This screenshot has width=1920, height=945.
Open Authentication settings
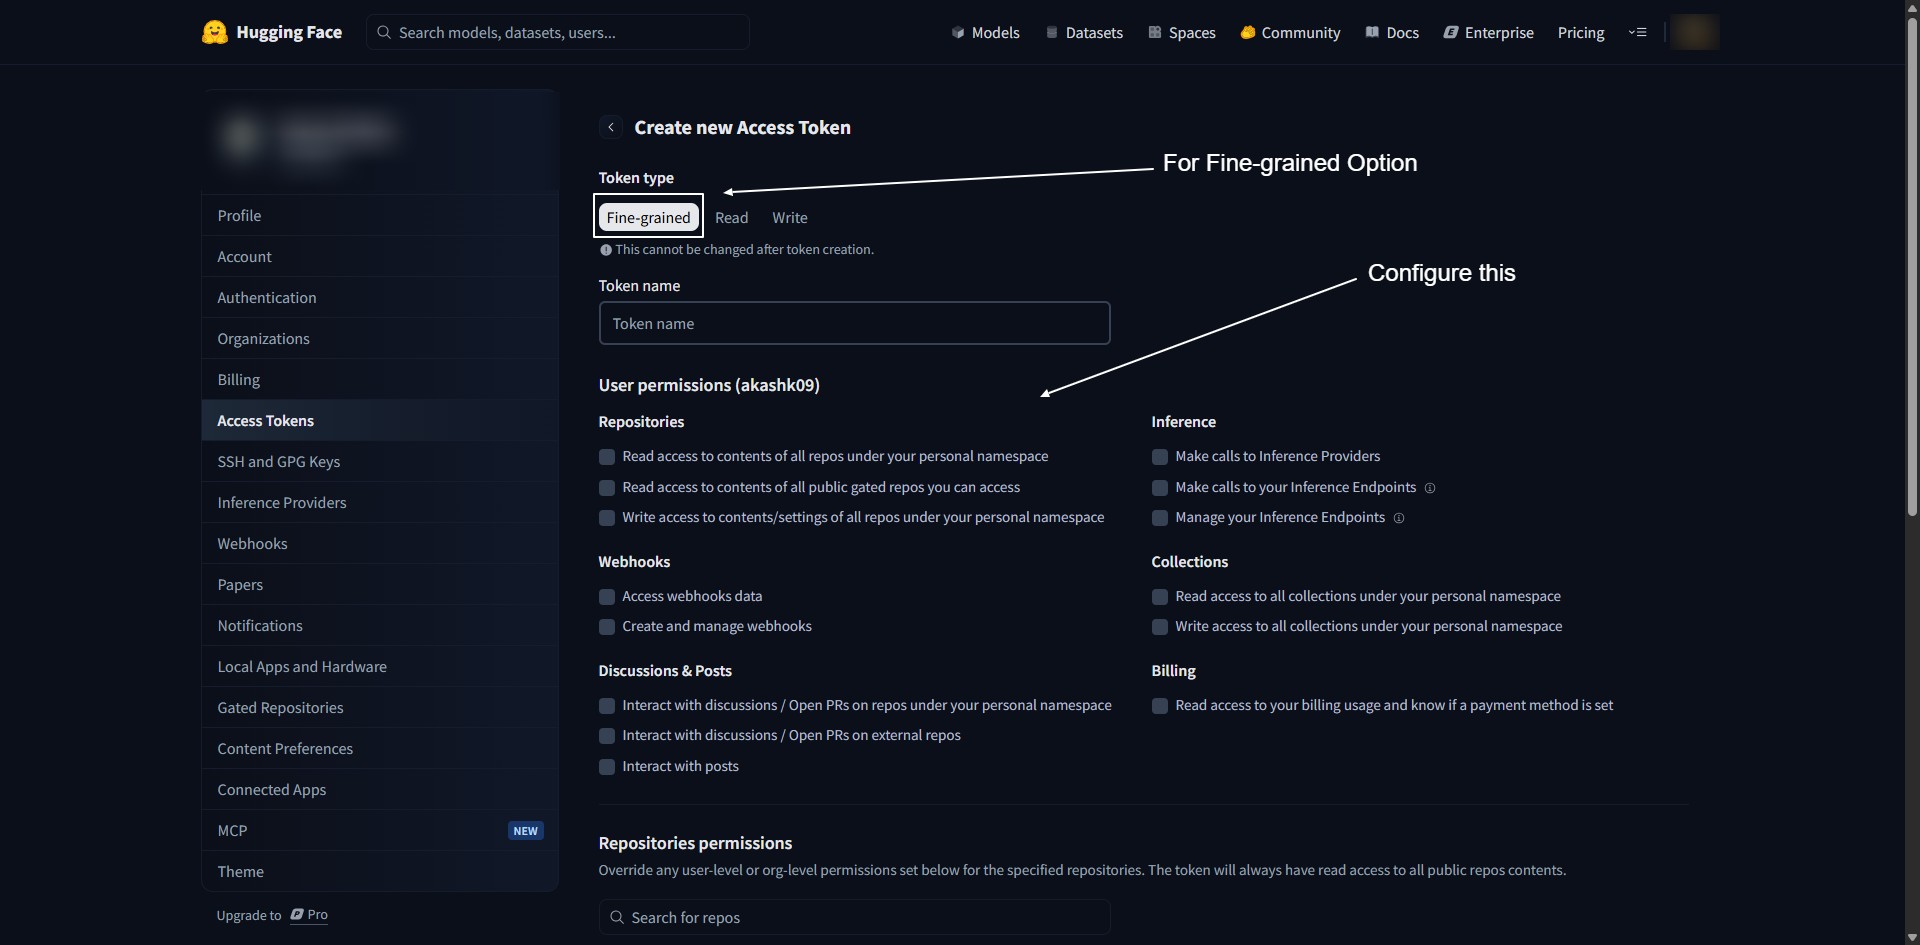(380, 297)
